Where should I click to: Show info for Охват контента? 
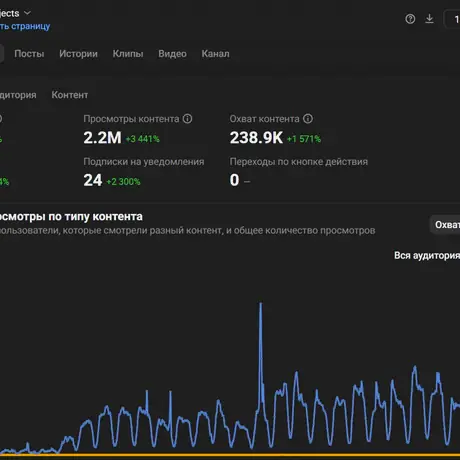(x=308, y=119)
